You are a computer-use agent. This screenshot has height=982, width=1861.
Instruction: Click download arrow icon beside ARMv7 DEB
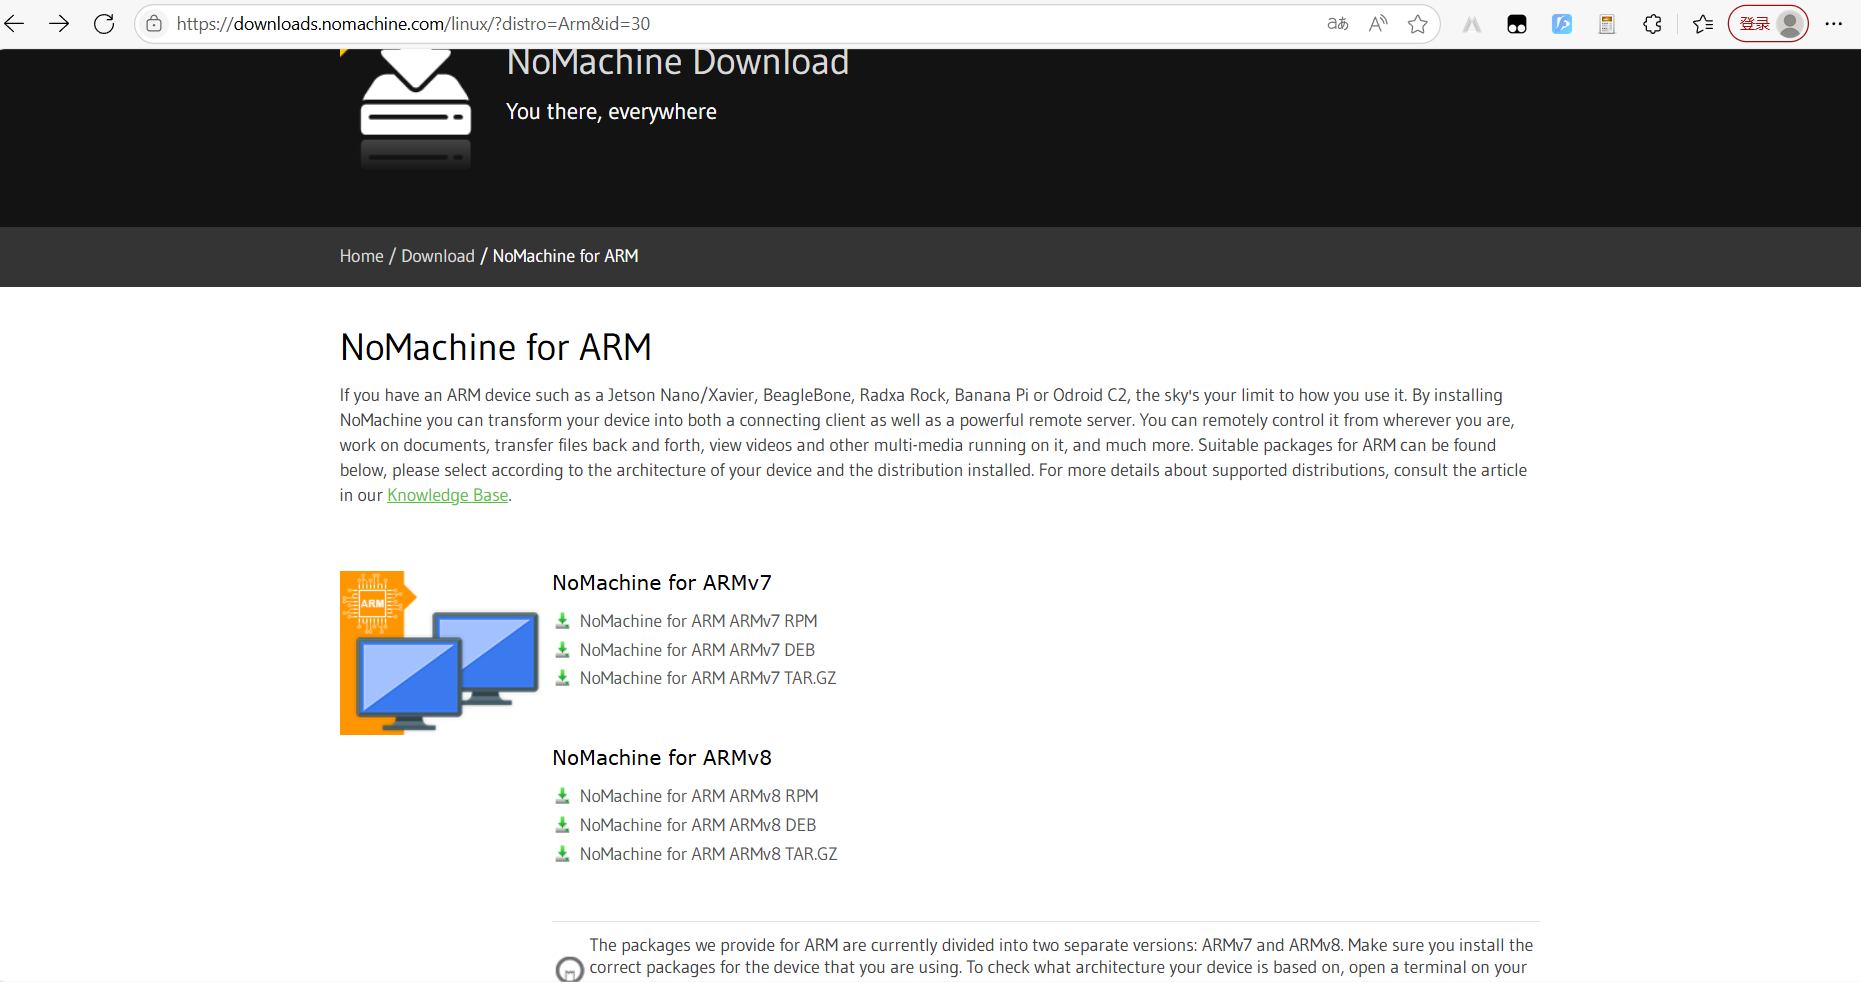tap(562, 650)
